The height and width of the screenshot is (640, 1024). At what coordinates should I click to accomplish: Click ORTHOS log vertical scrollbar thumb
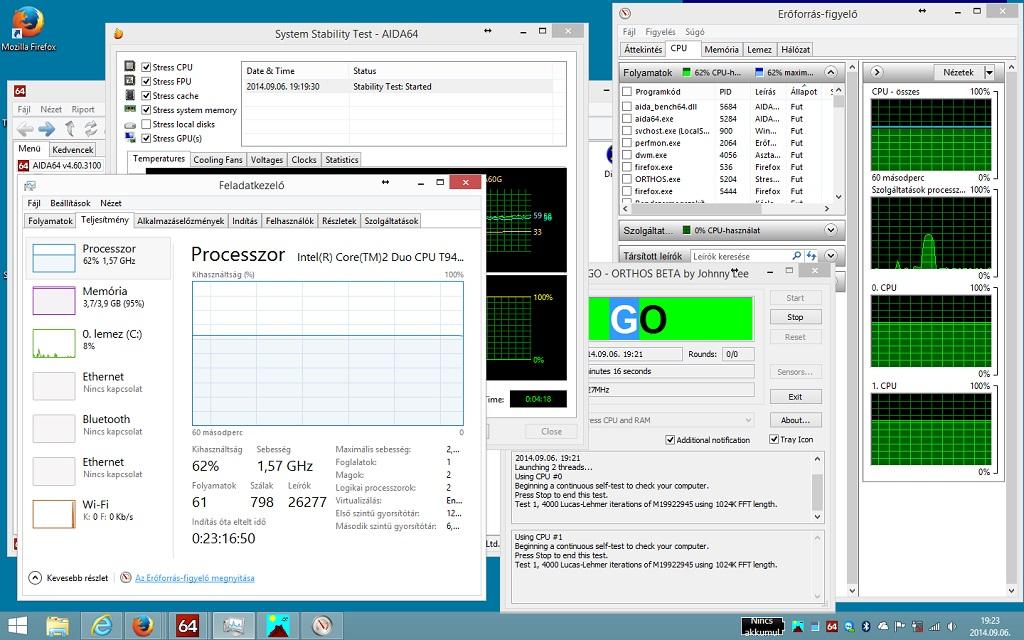pyautogui.click(x=817, y=492)
